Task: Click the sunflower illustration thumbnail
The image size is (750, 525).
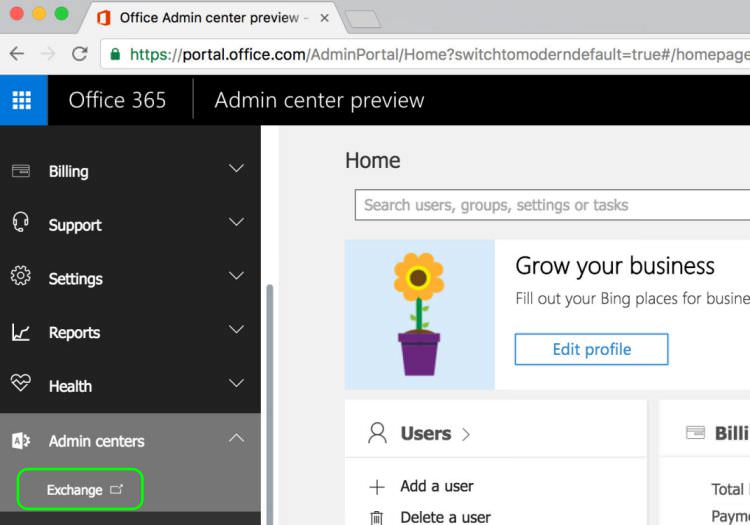Action: pyautogui.click(x=419, y=314)
